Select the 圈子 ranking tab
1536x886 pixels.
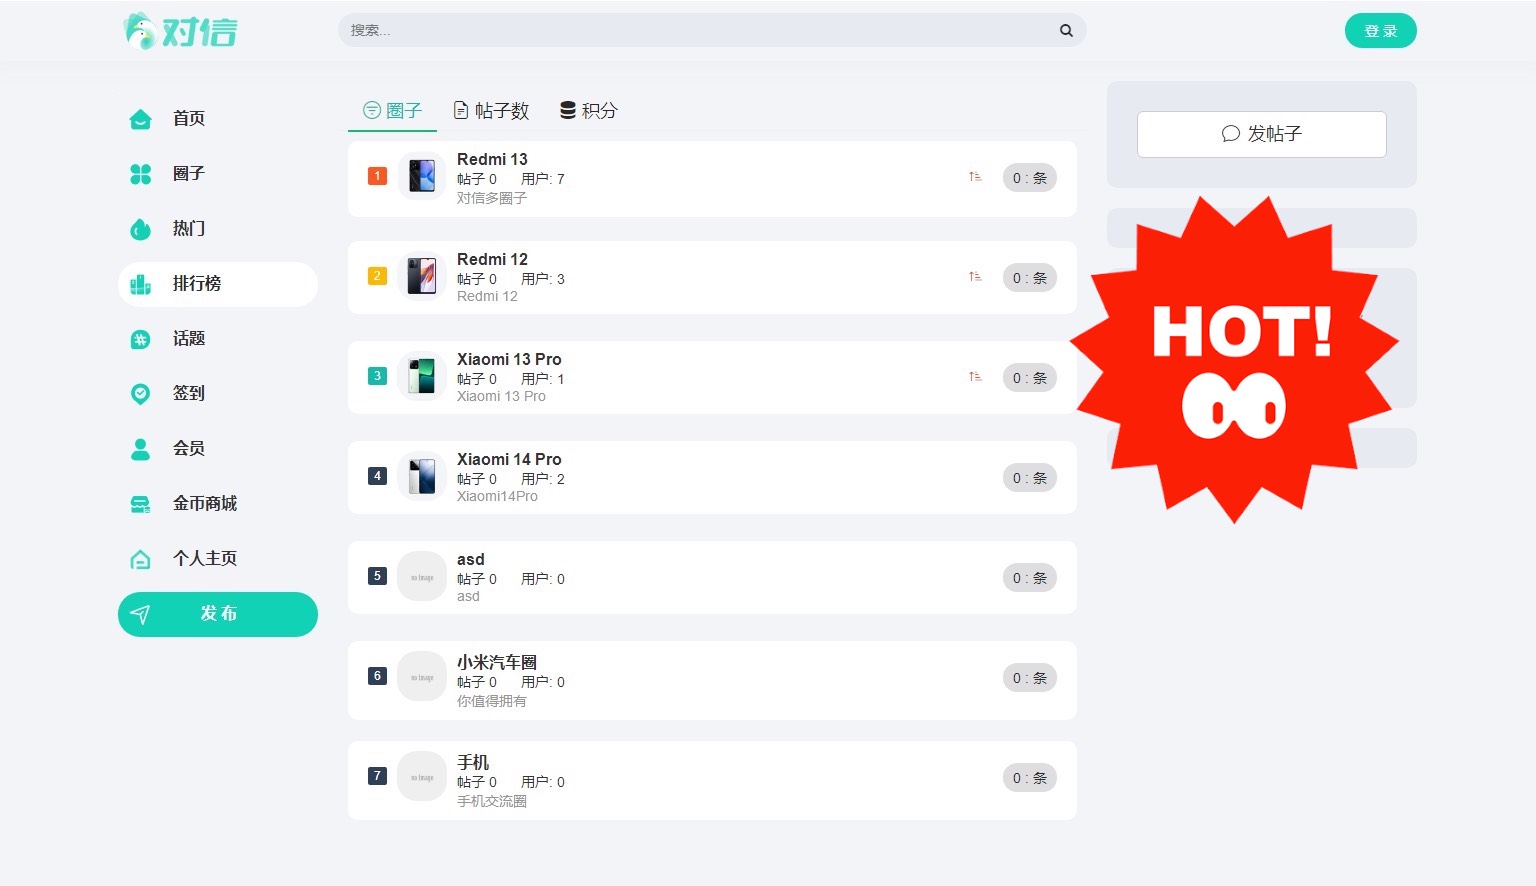[x=393, y=110]
